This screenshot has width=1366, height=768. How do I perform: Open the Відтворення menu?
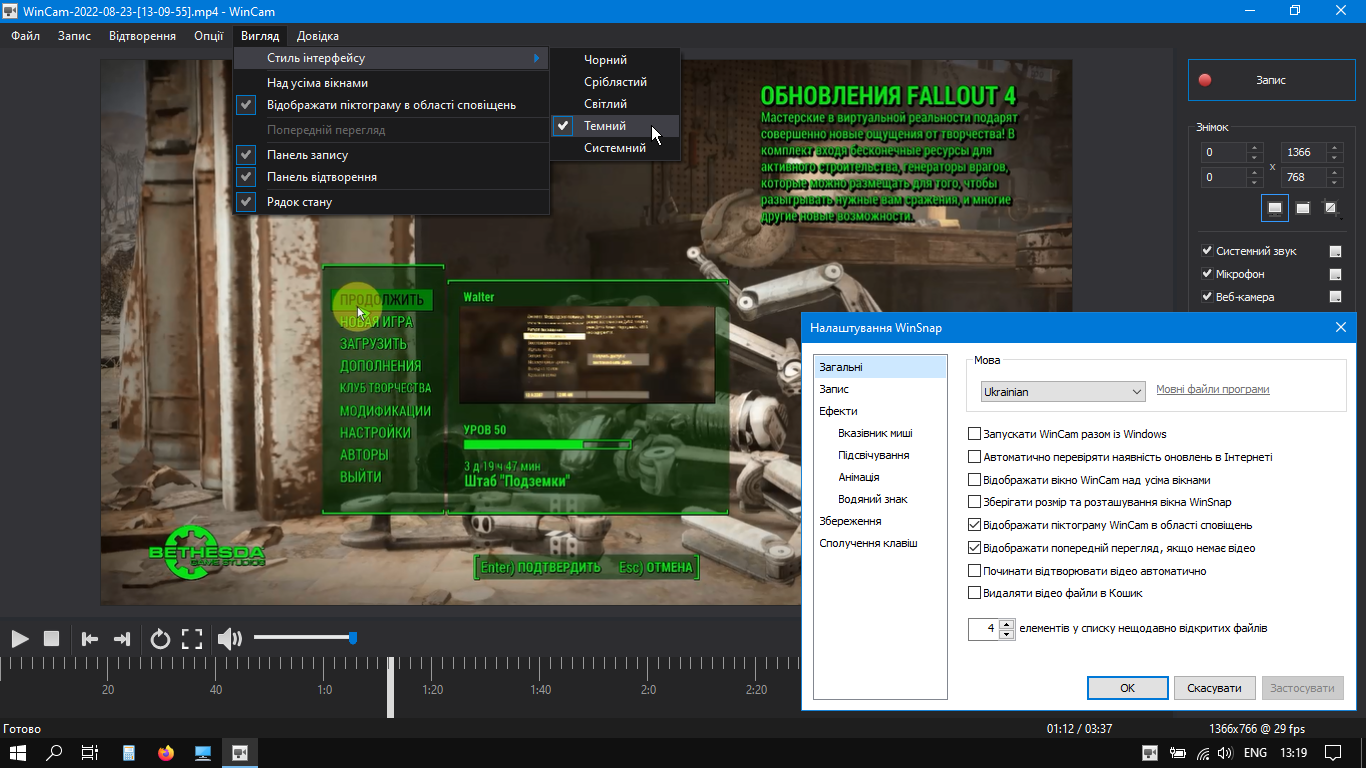tap(141, 36)
